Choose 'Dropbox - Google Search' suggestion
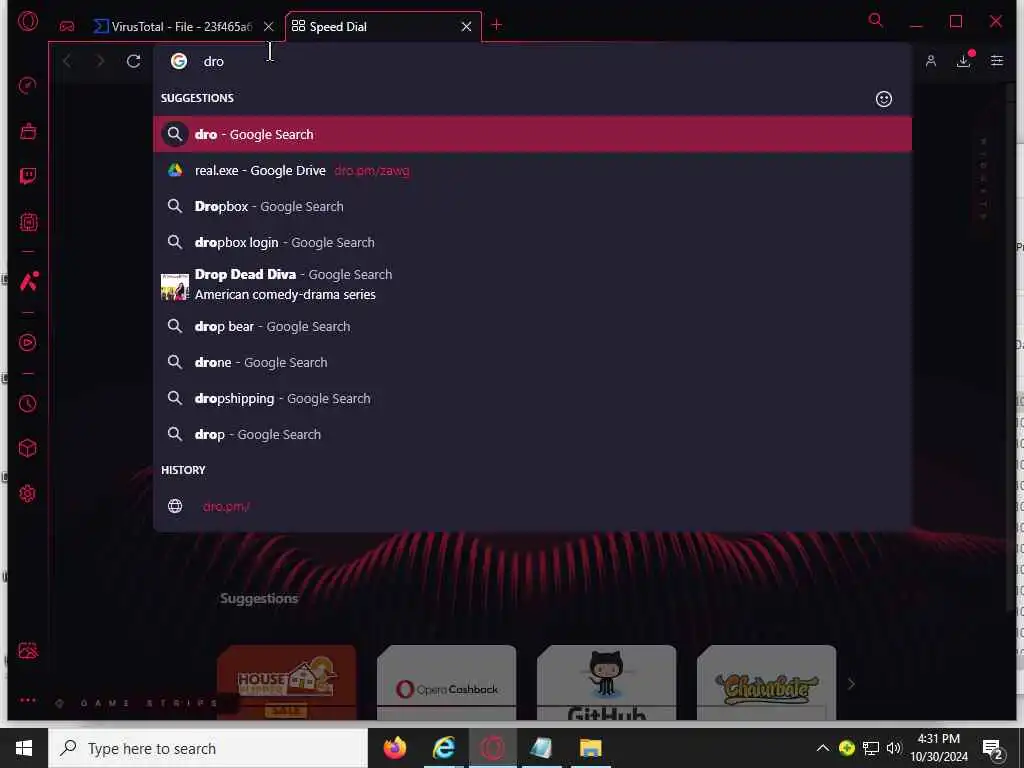This screenshot has height=768, width=1024. point(532,206)
